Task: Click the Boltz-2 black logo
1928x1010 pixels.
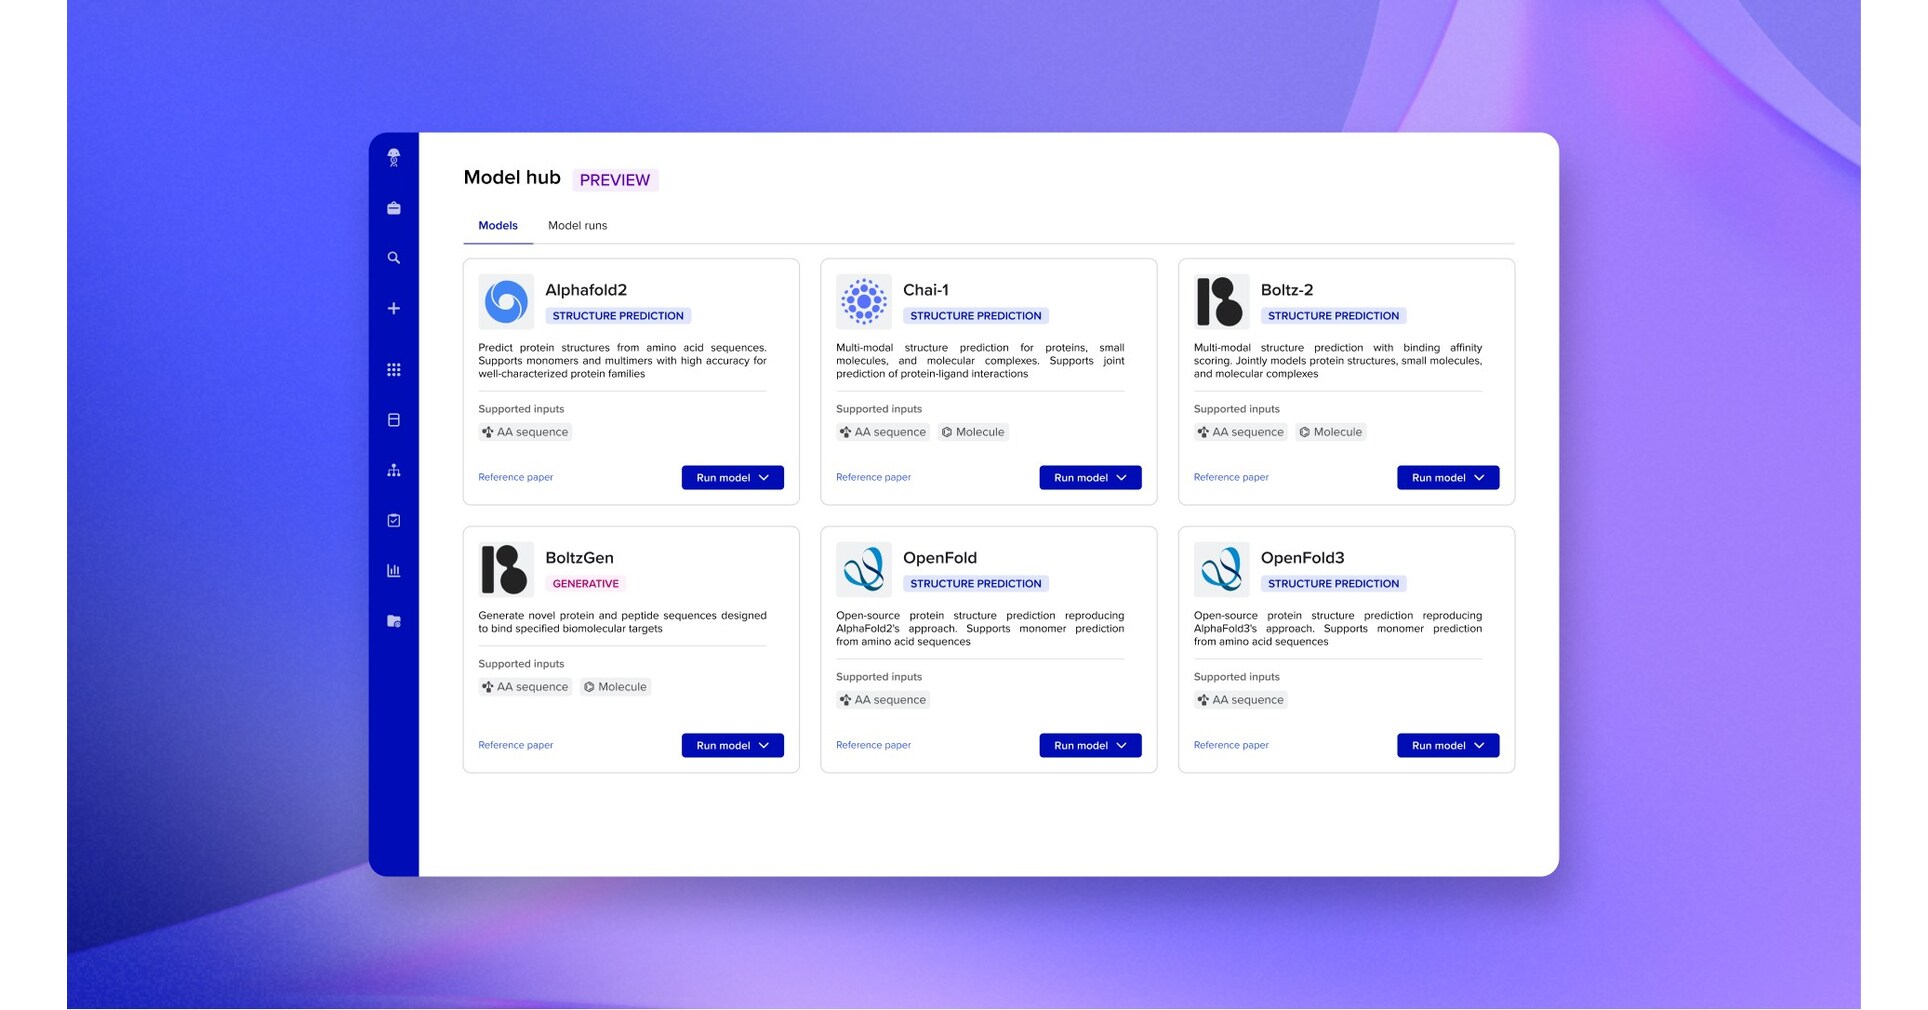Action: [x=1221, y=301]
